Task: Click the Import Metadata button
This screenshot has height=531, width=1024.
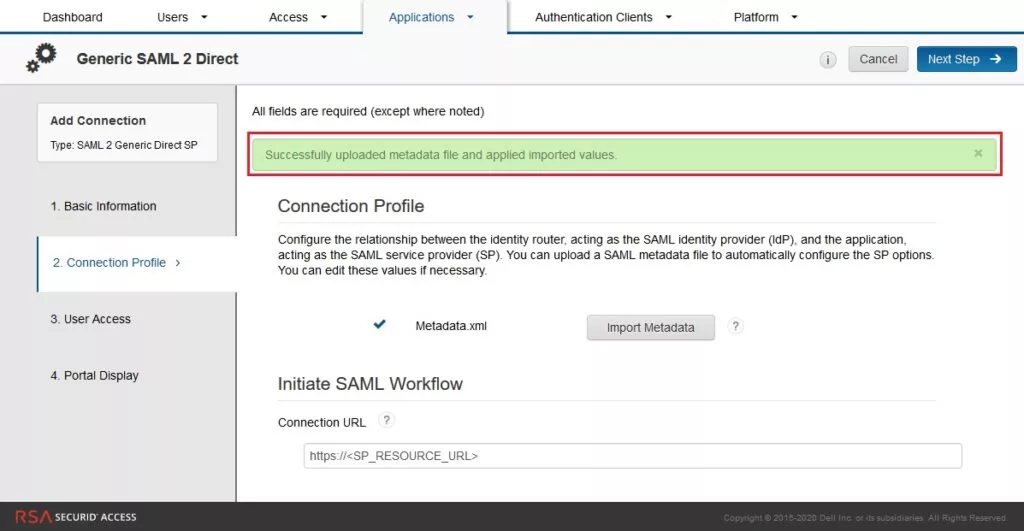Action: point(650,327)
